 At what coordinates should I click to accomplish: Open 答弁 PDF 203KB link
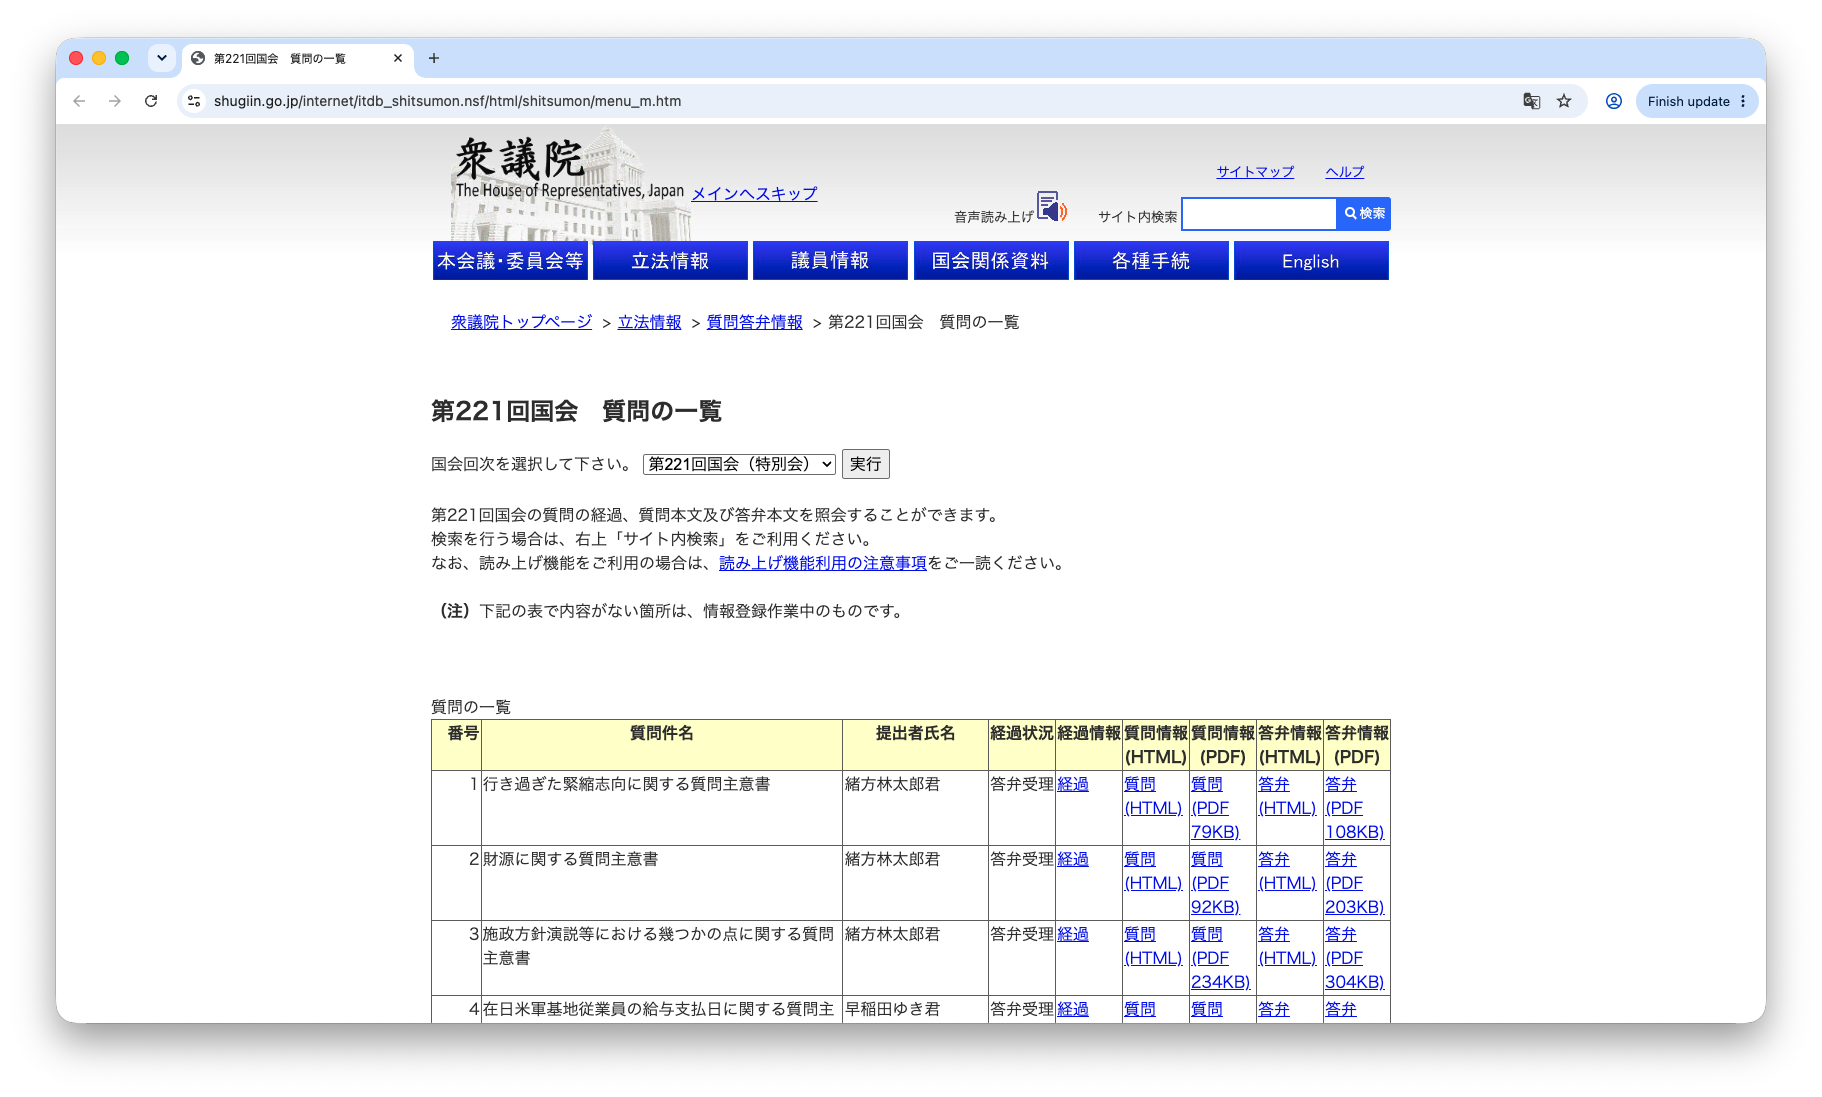tap(1354, 883)
